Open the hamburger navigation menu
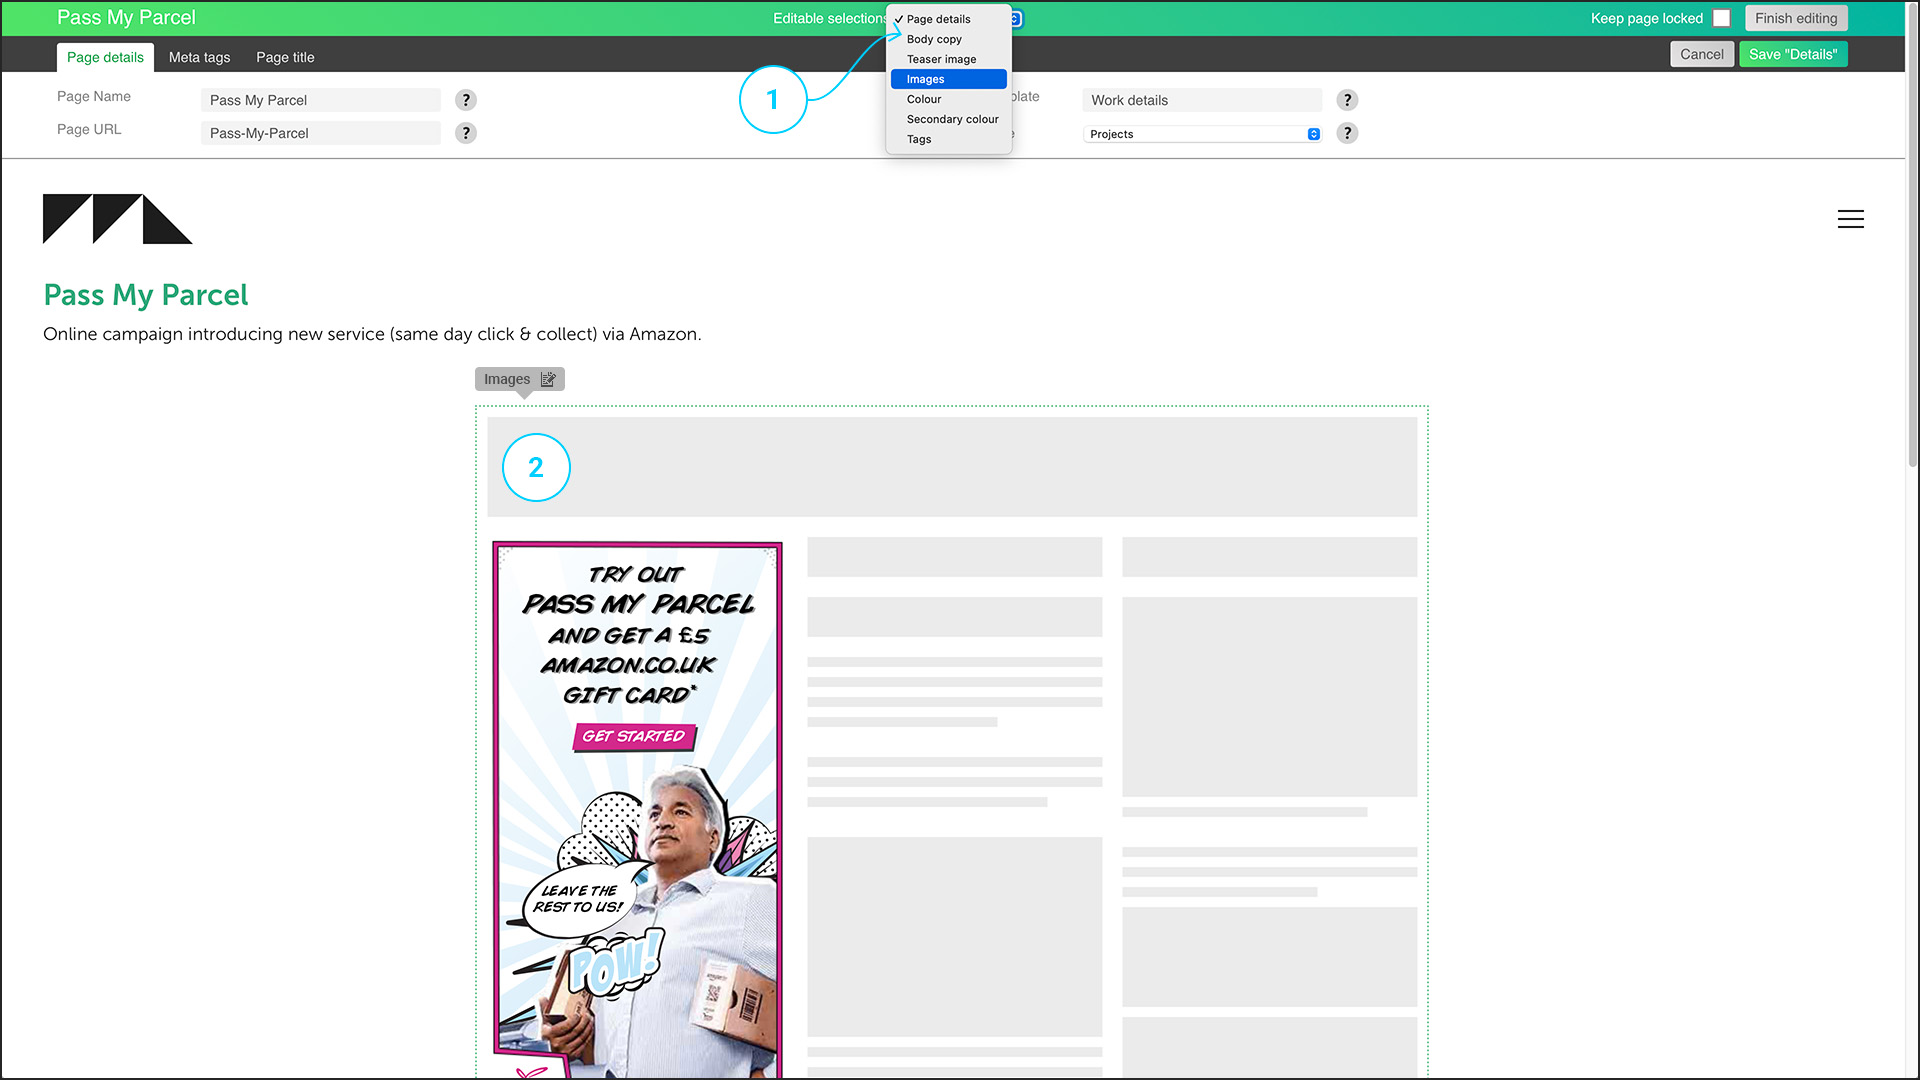The width and height of the screenshot is (1920, 1080). (x=1850, y=219)
